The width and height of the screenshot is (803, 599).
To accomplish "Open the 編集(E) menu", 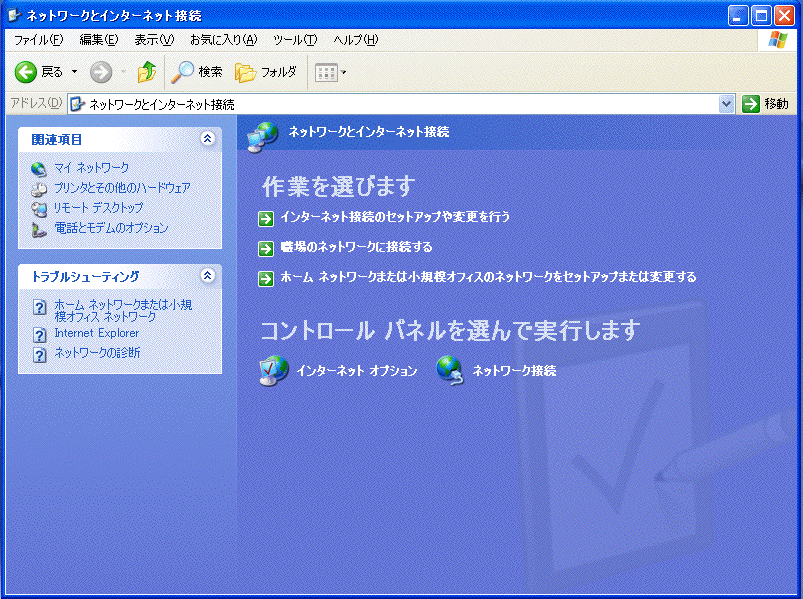I will coord(99,40).
